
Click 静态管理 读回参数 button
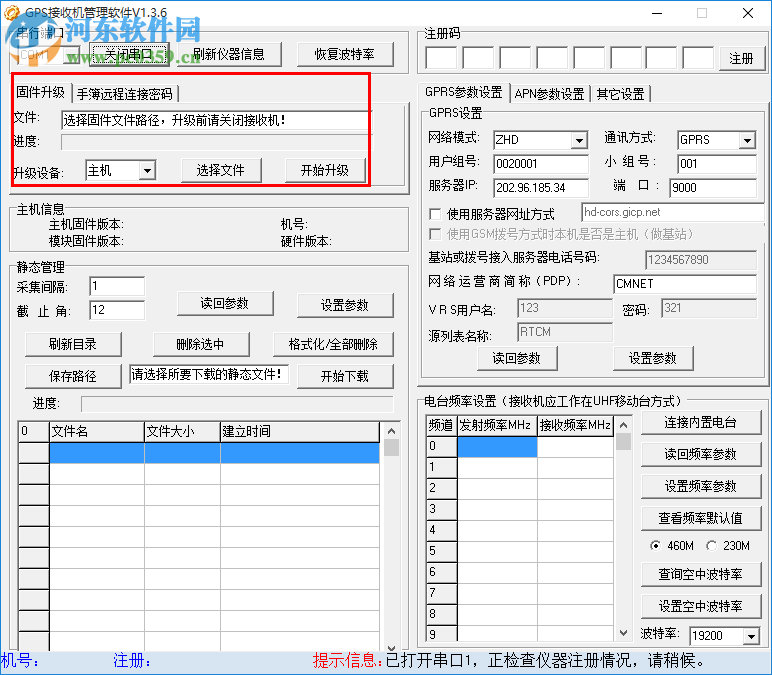click(x=225, y=303)
